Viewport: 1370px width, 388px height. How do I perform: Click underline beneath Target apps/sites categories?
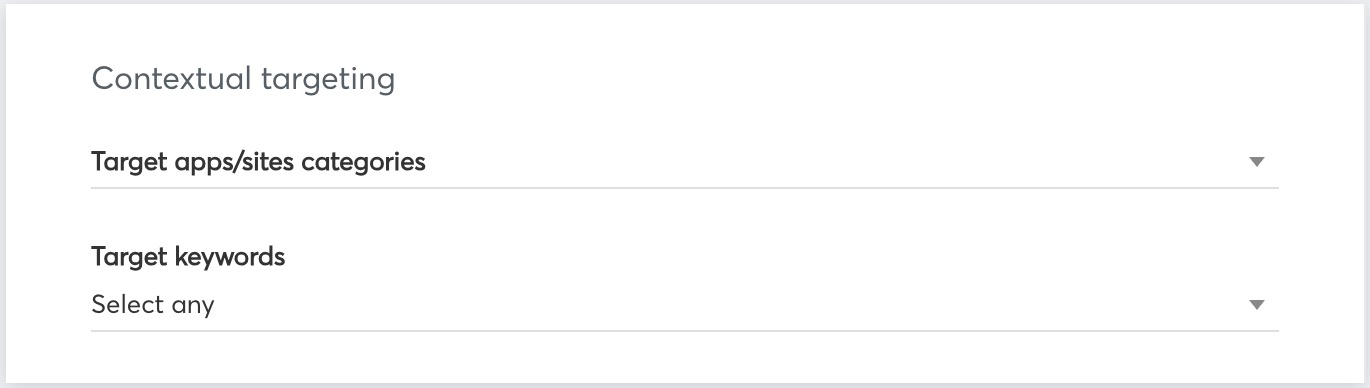pos(684,187)
